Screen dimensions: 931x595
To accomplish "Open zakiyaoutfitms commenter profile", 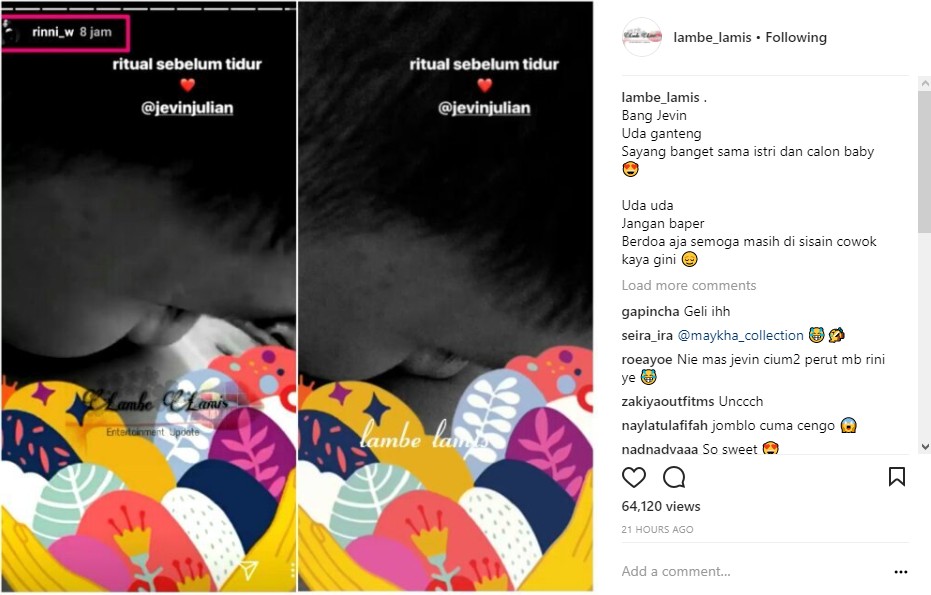I will click(667, 401).
